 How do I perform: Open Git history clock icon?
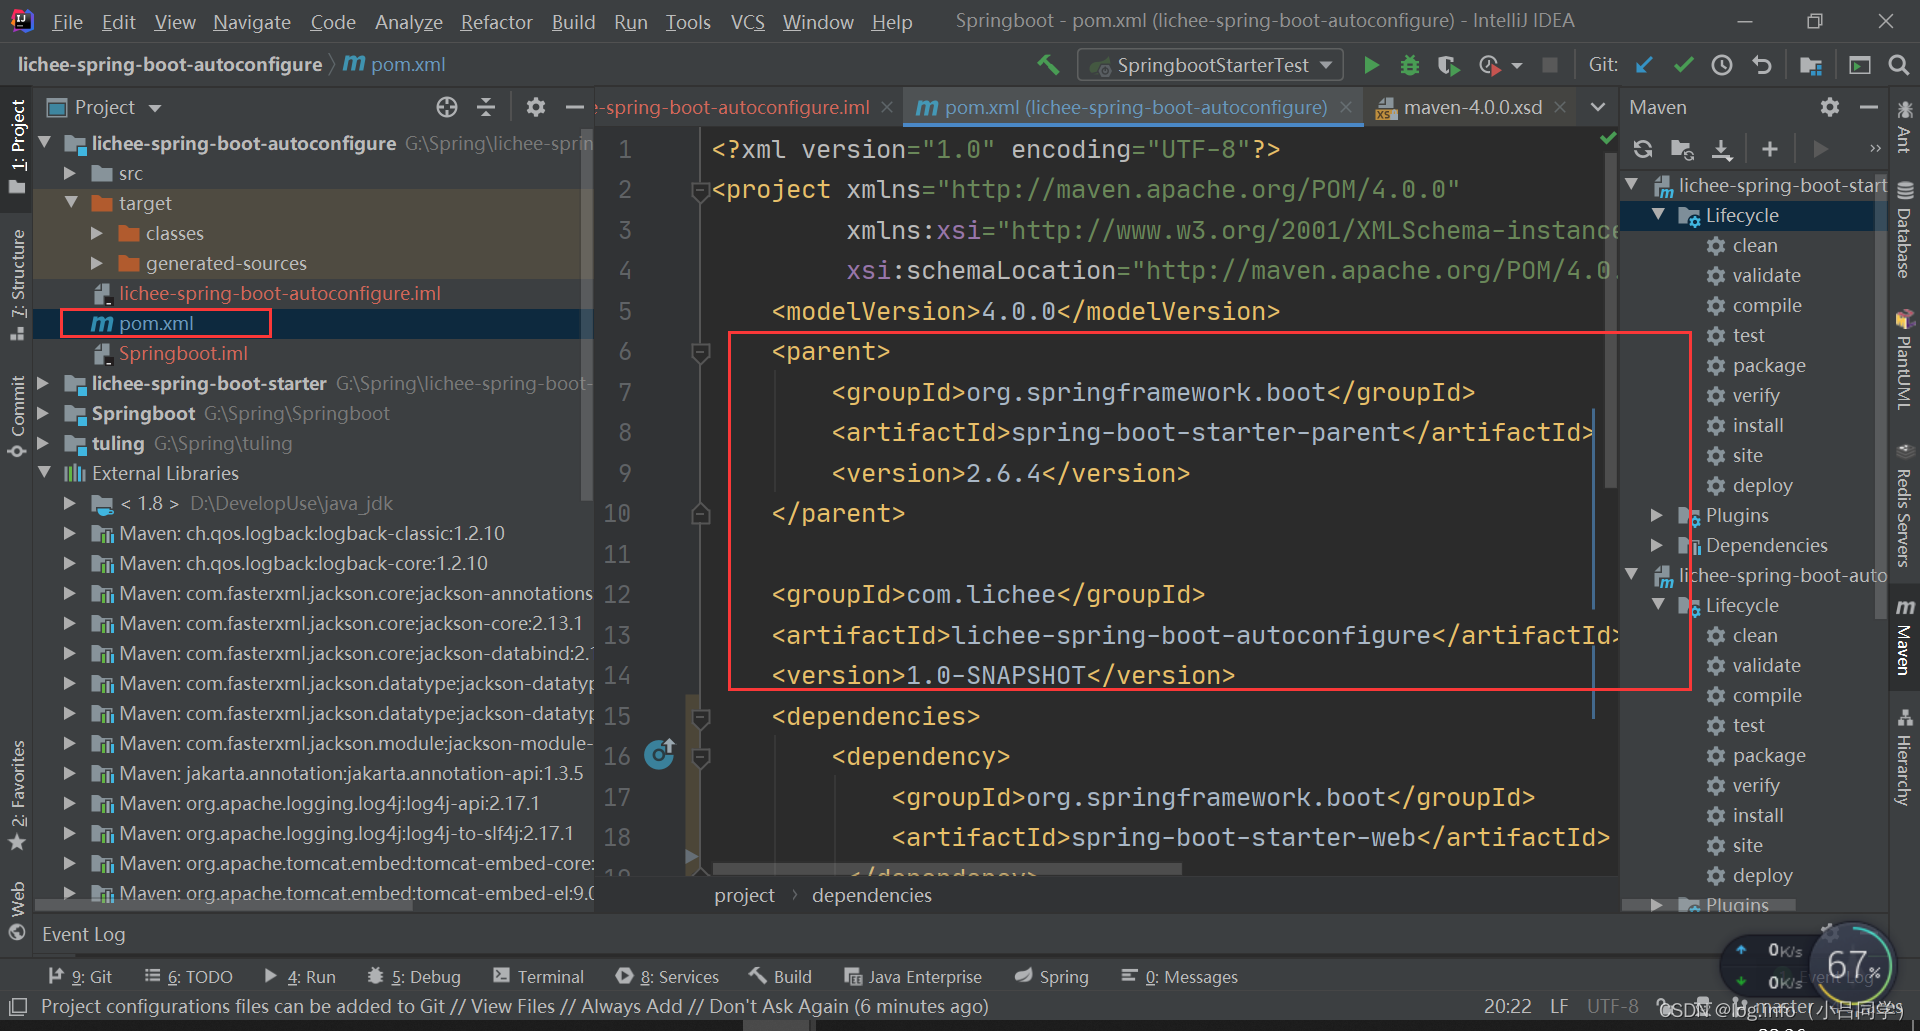[1722, 65]
